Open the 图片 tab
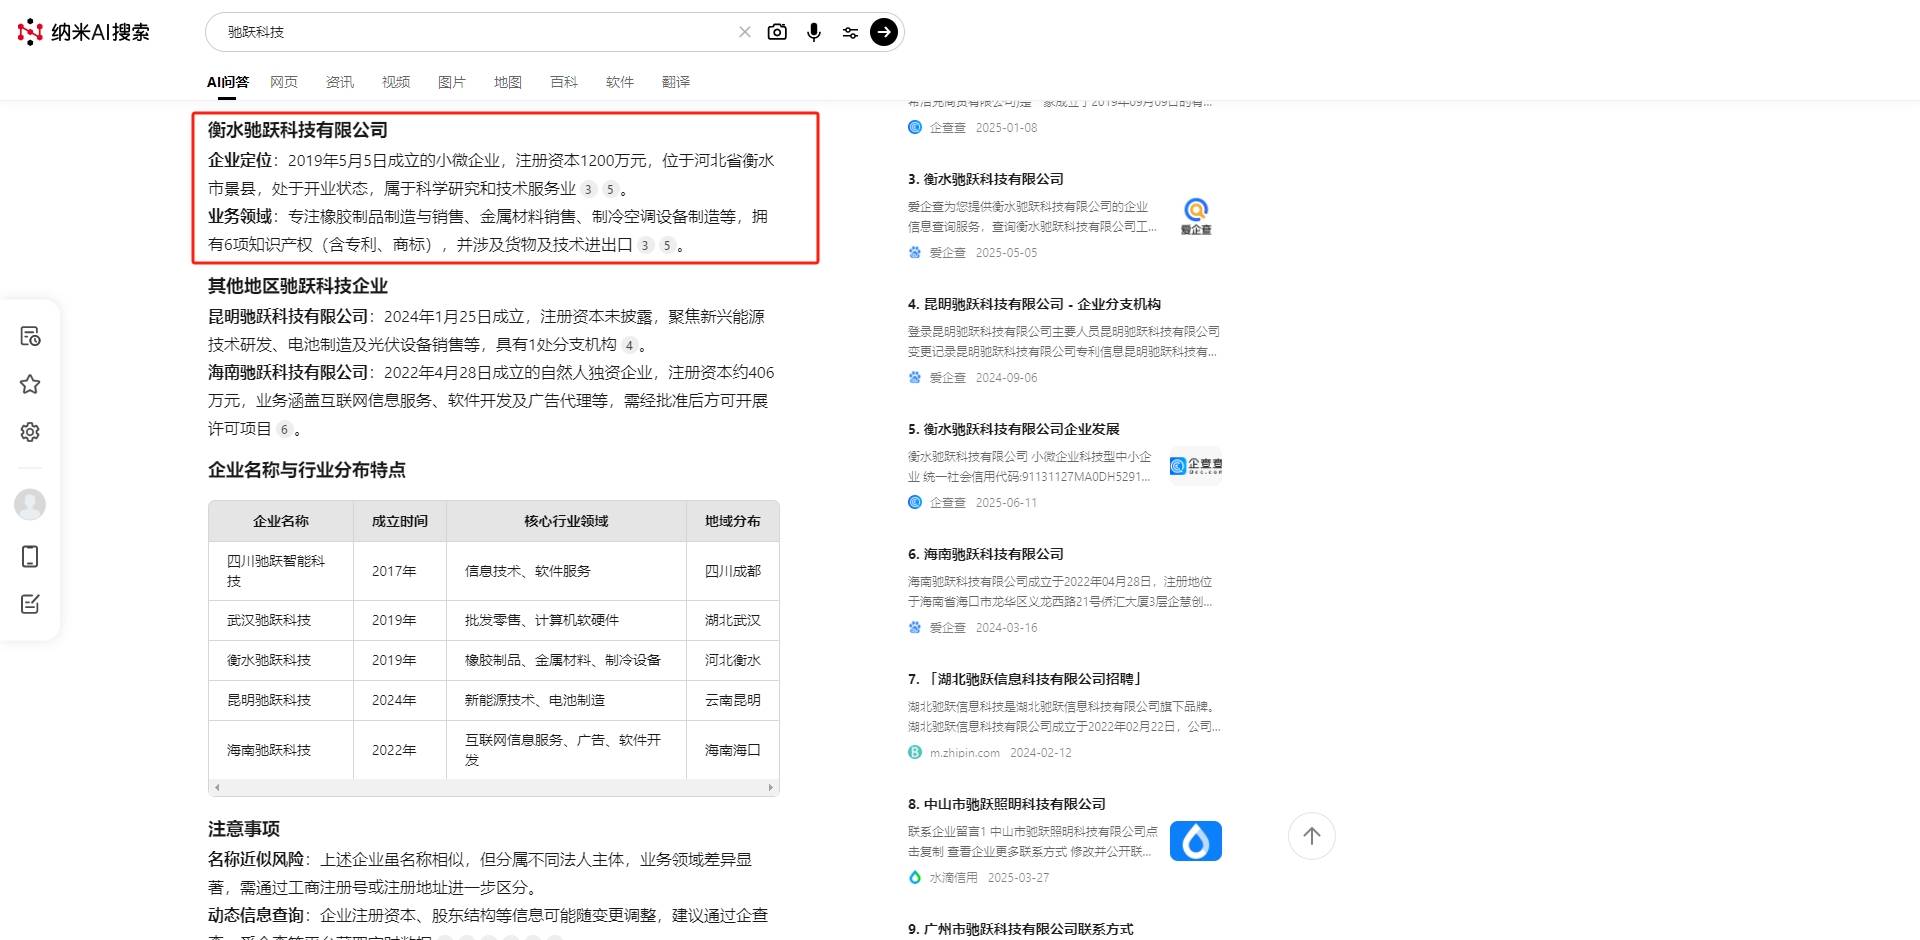This screenshot has height=940, width=1920. 452,82
